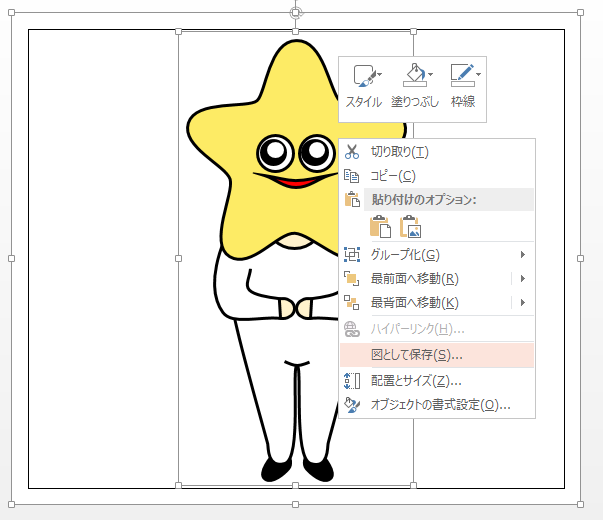Click the clipboard icon beside 貼り付けのオプション
Viewport: 603px width, 520px height.
coord(352,199)
